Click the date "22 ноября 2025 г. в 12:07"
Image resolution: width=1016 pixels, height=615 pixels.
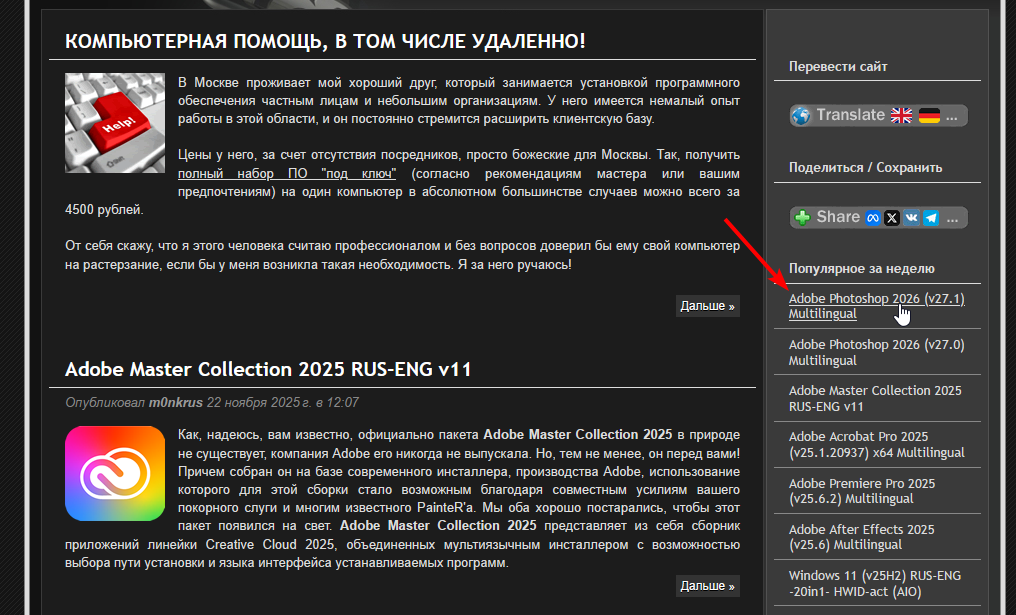tap(283, 402)
